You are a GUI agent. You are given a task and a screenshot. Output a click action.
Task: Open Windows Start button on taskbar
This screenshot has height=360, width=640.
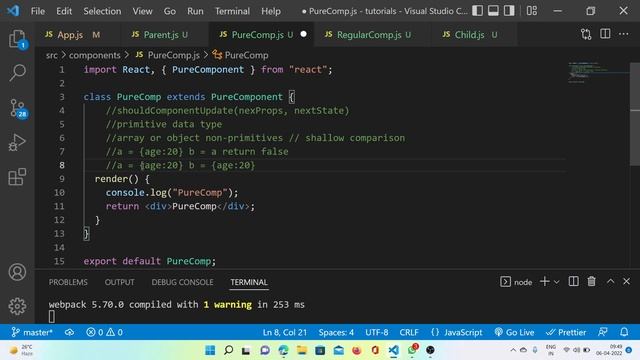(x=210, y=350)
